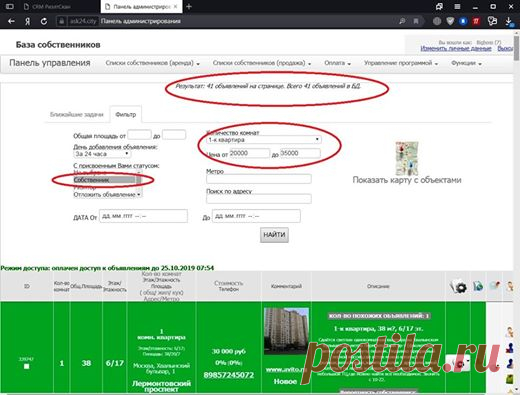Click the 'Выход' logout link

coord(505,48)
